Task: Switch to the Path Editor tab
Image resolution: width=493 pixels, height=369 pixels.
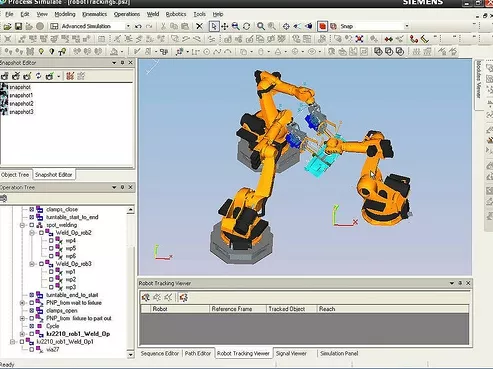Action: tap(198, 353)
